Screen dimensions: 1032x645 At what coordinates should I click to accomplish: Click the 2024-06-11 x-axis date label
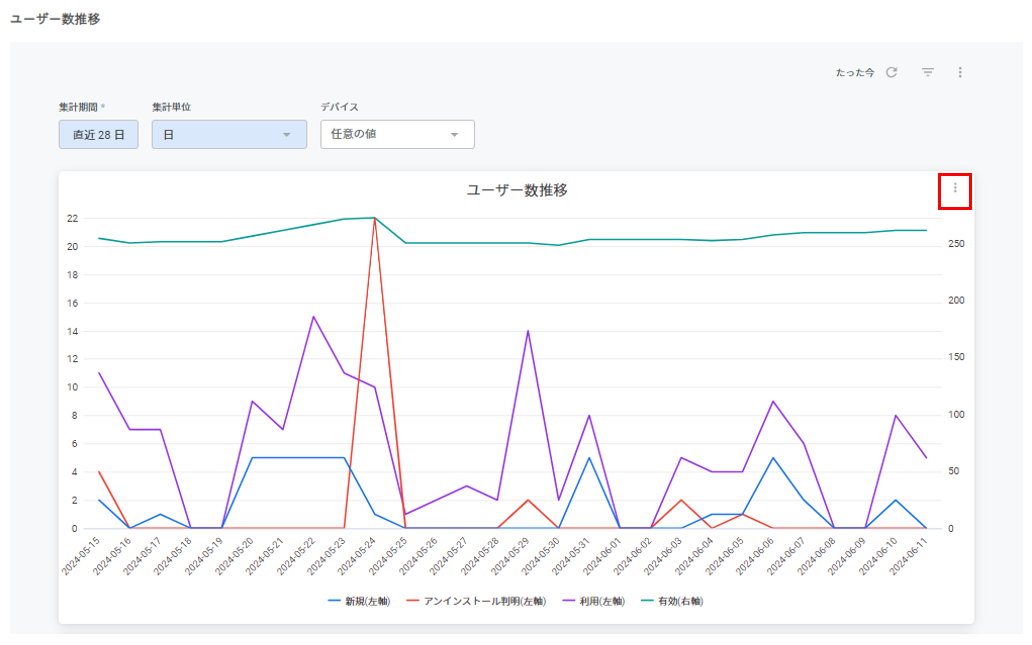pyautogui.click(x=909, y=556)
